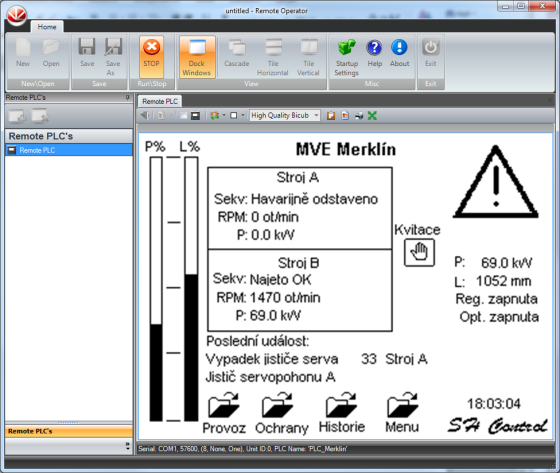Click the New file ribbon icon
Image resolution: width=560 pixels, height=473 pixels.
pyautogui.click(x=23, y=53)
